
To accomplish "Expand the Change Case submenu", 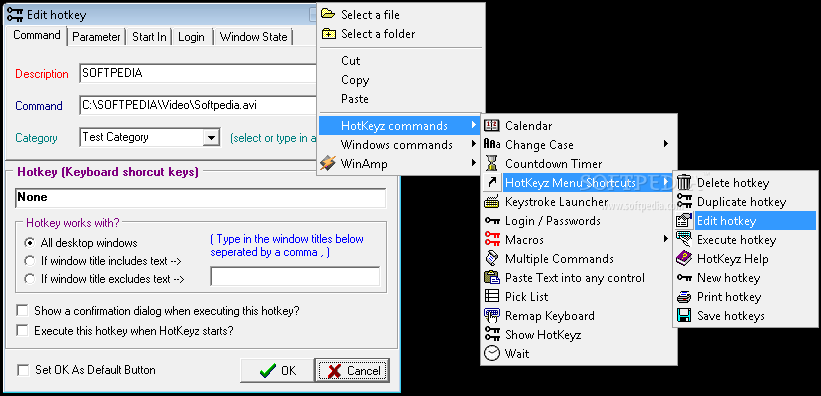I will 579,145.
